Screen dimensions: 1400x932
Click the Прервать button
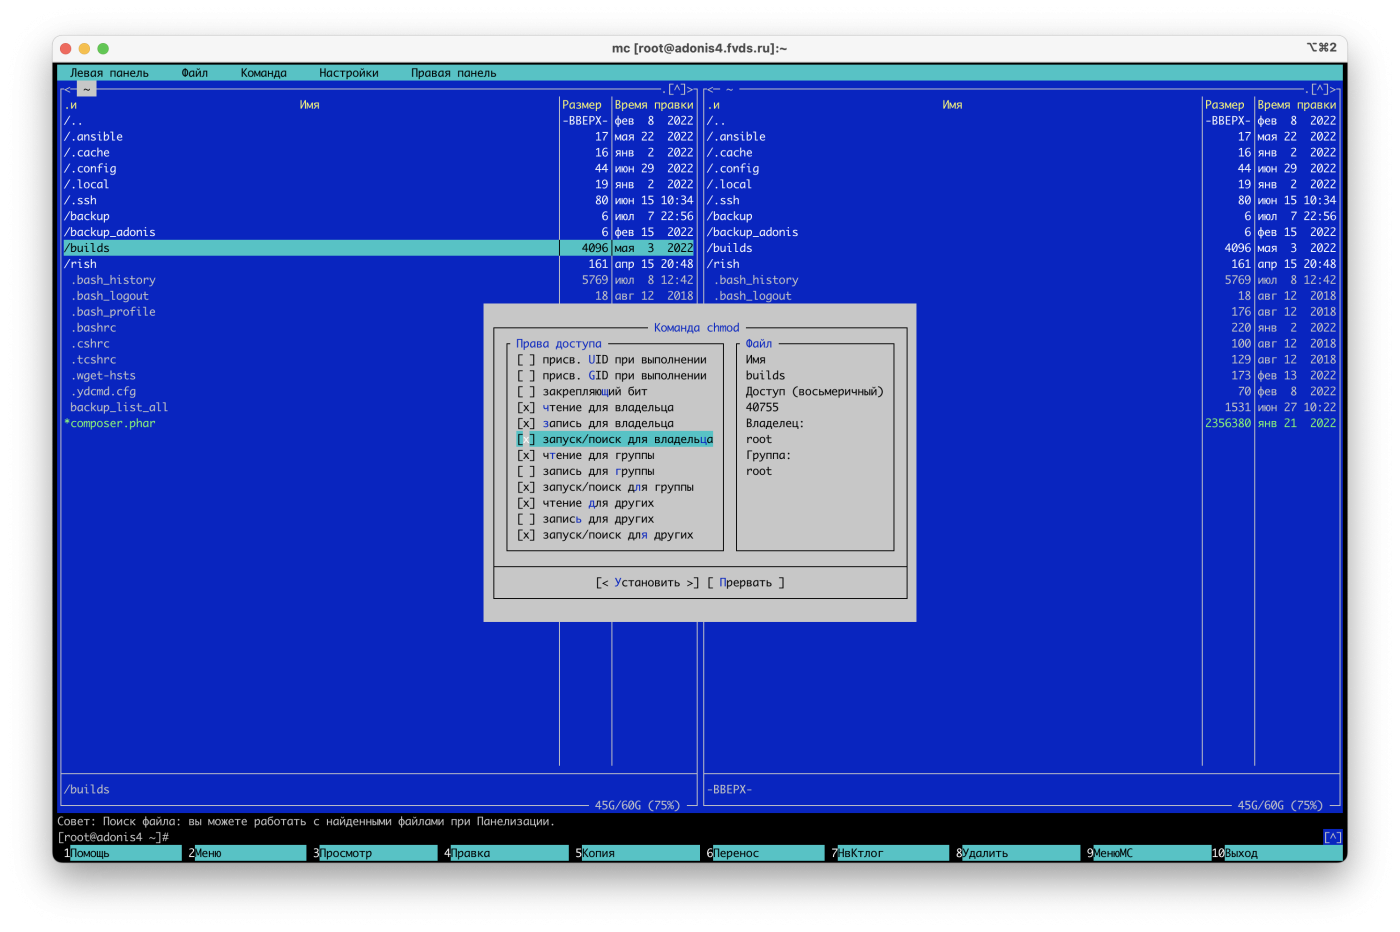[746, 583]
